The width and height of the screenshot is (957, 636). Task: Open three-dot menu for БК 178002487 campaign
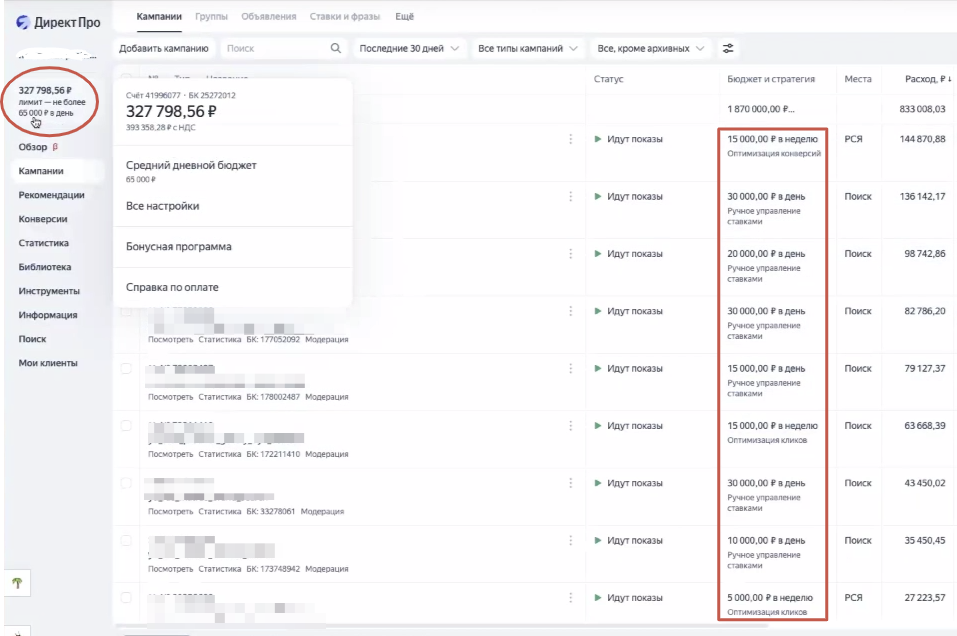coord(571,369)
